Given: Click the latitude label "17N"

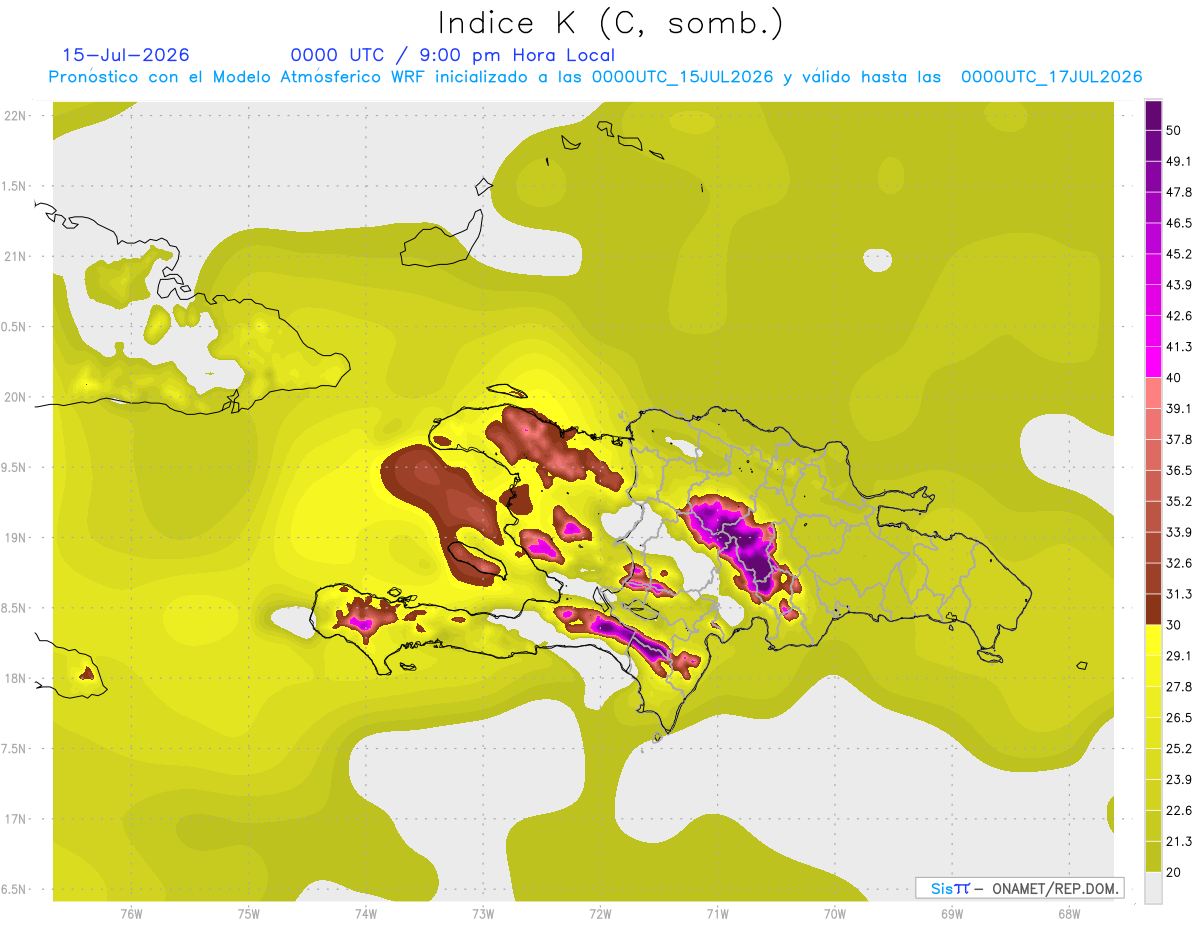Looking at the screenshot, I should coord(16,819).
